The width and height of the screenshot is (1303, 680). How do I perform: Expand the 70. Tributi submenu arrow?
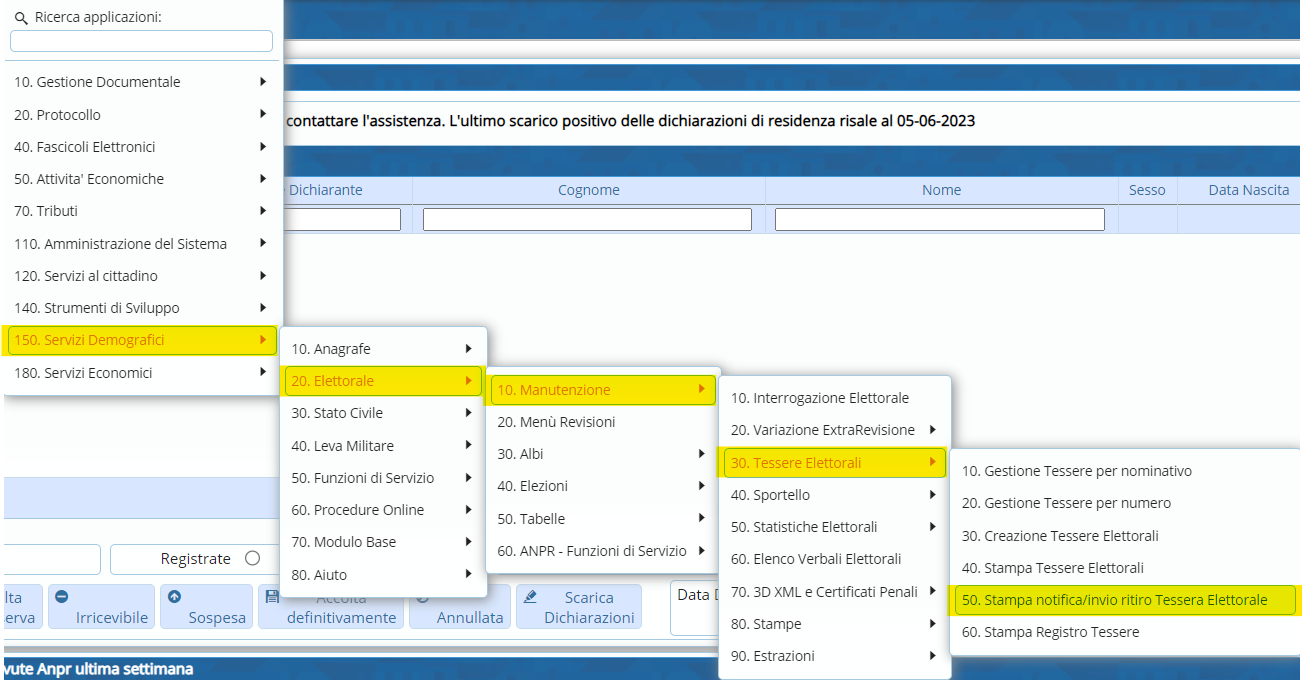[x=262, y=211]
